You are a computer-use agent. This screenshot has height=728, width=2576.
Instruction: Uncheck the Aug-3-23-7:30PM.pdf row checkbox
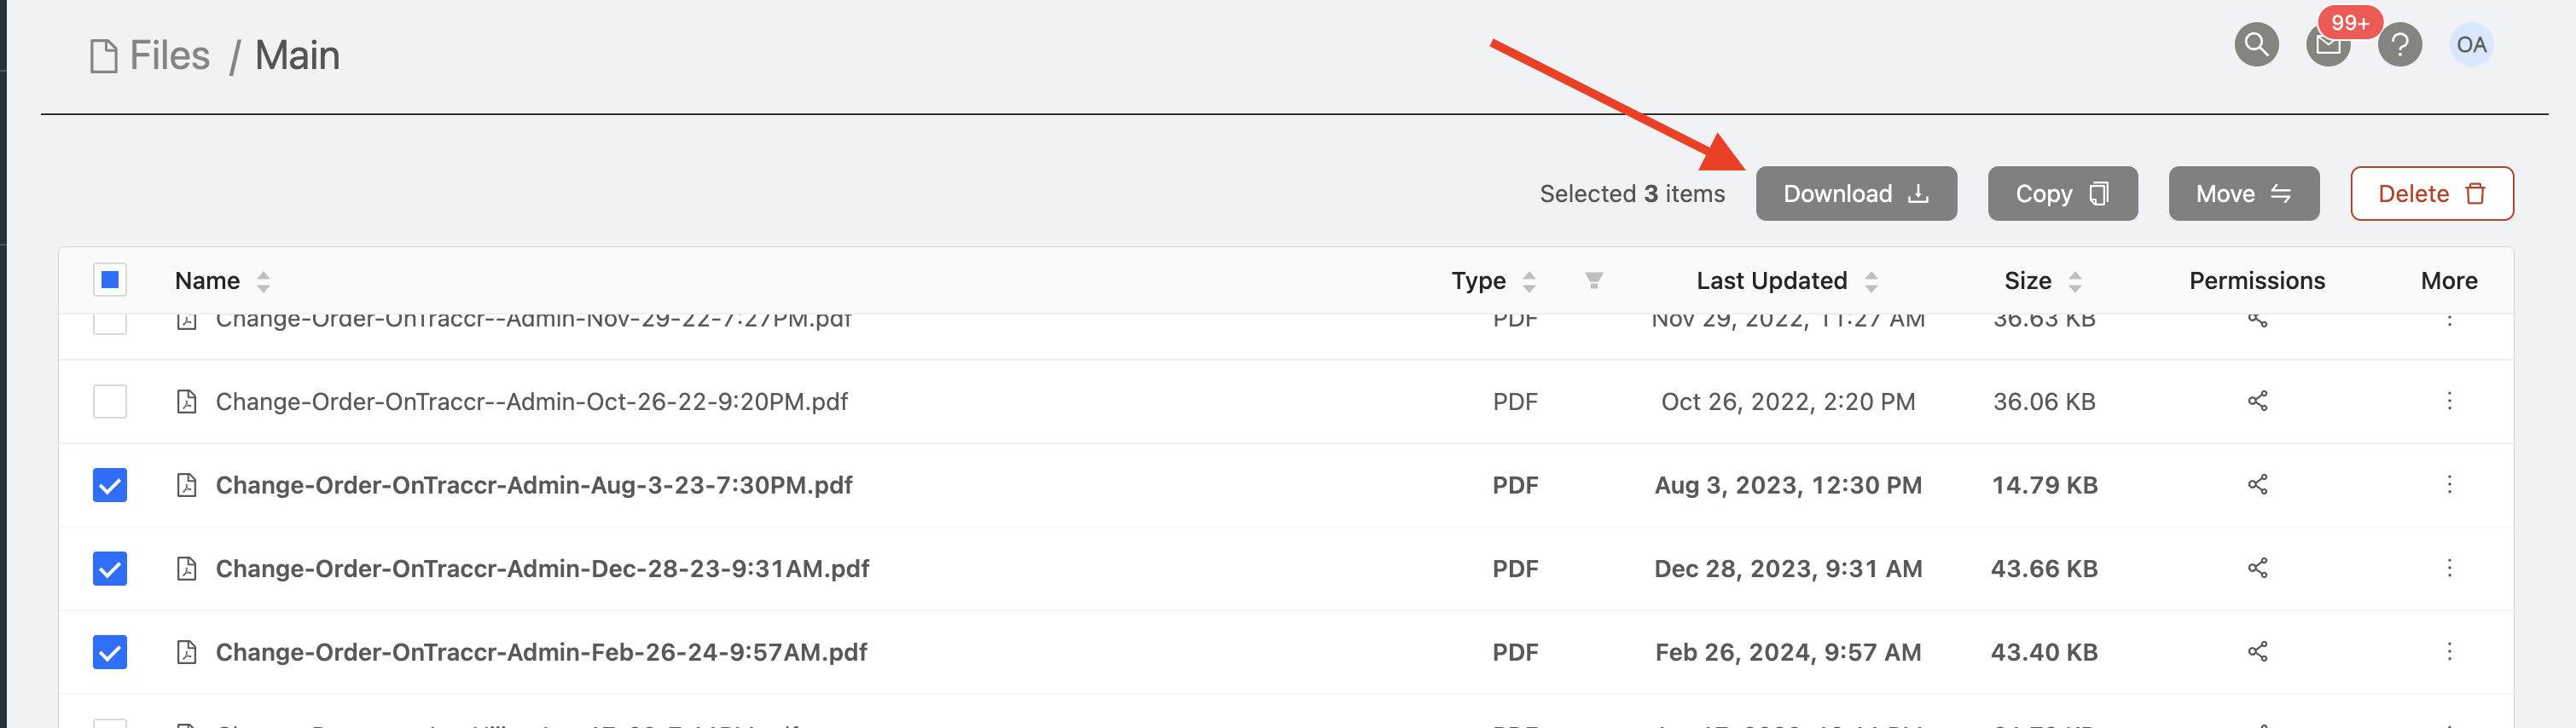pos(110,485)
